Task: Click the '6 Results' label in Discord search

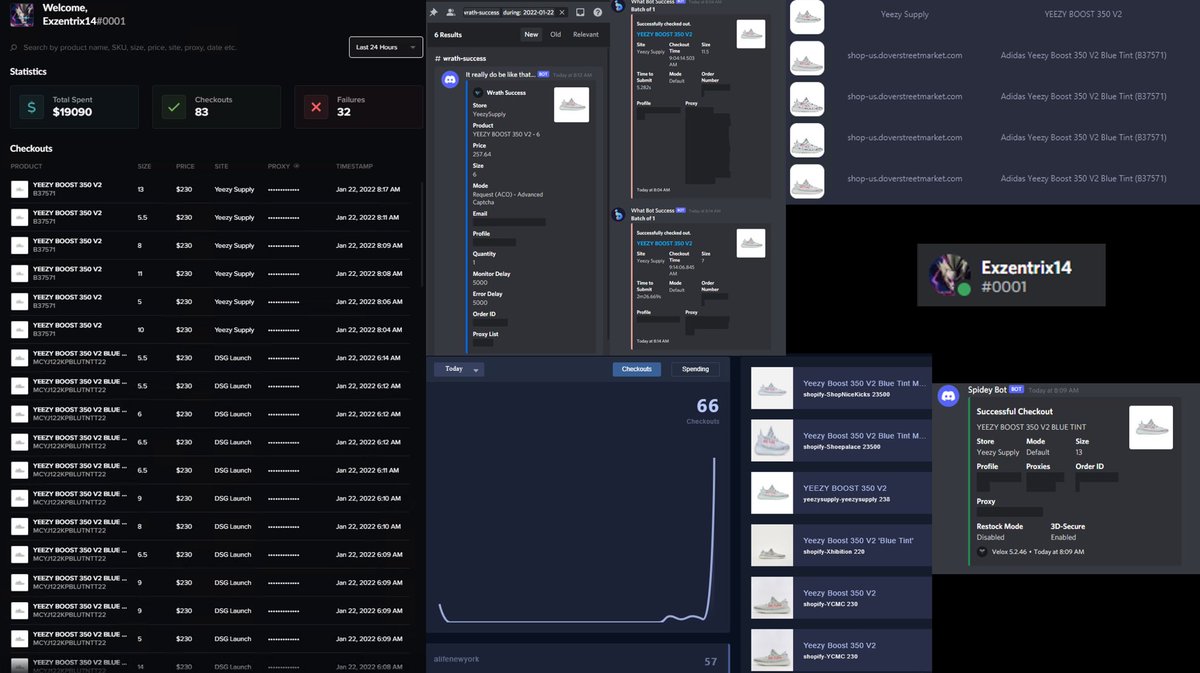Action: [x=449, y=34]
